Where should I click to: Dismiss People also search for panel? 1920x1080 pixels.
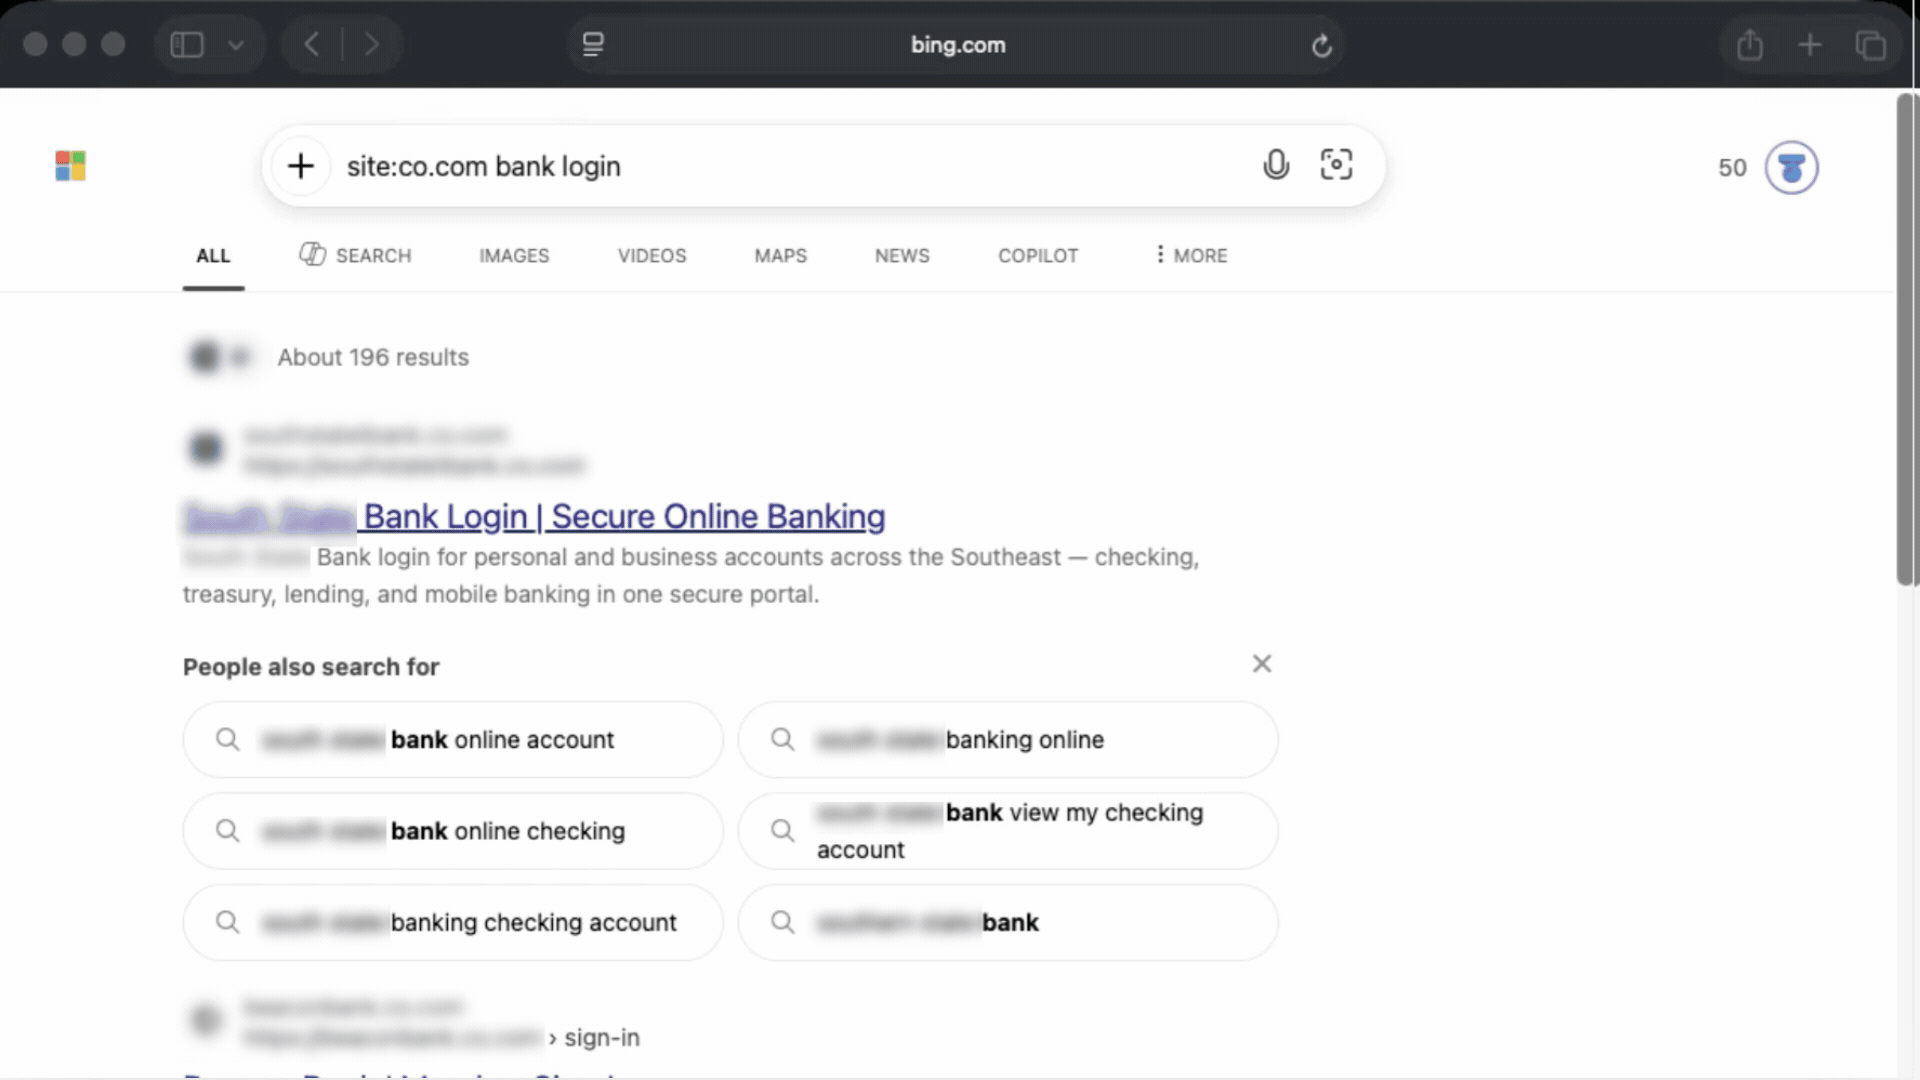tap(1262, 664)
